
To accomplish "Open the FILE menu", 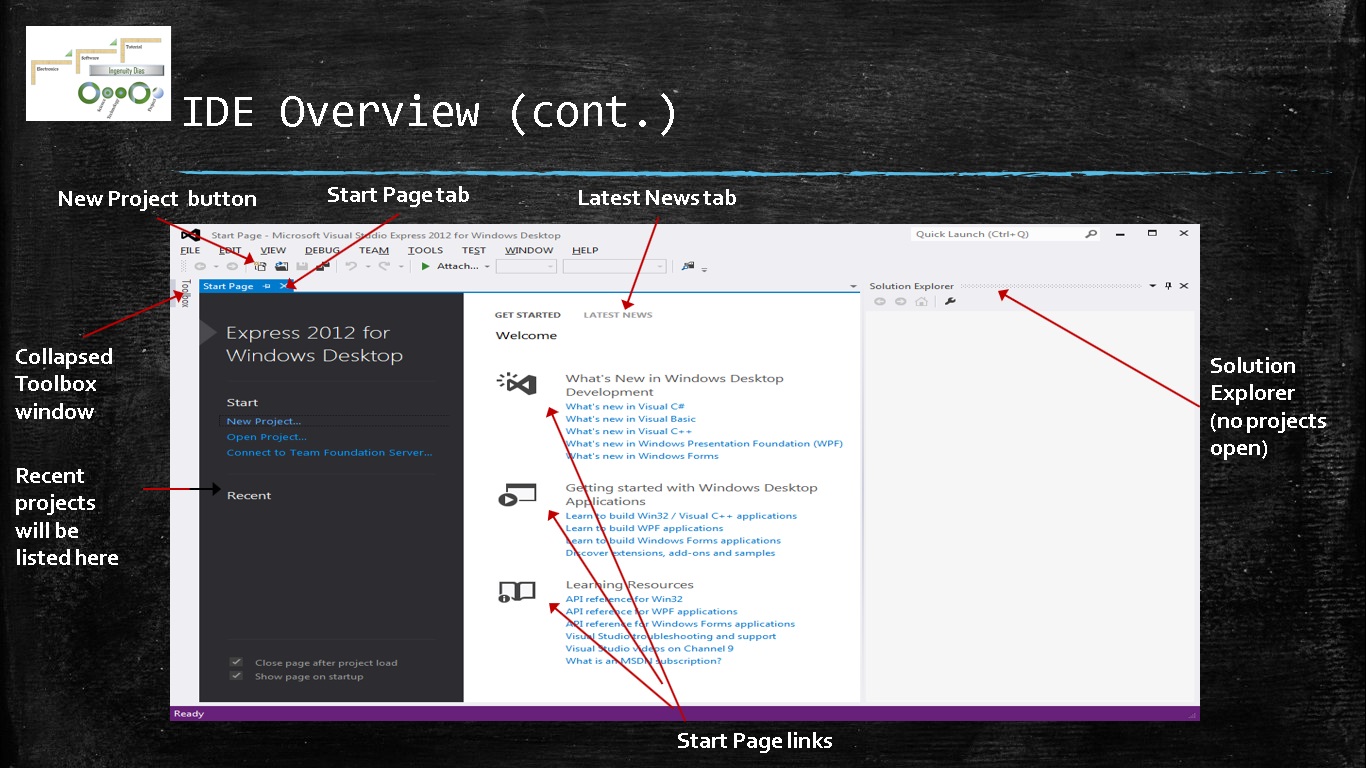I will (x=190, y=250).
